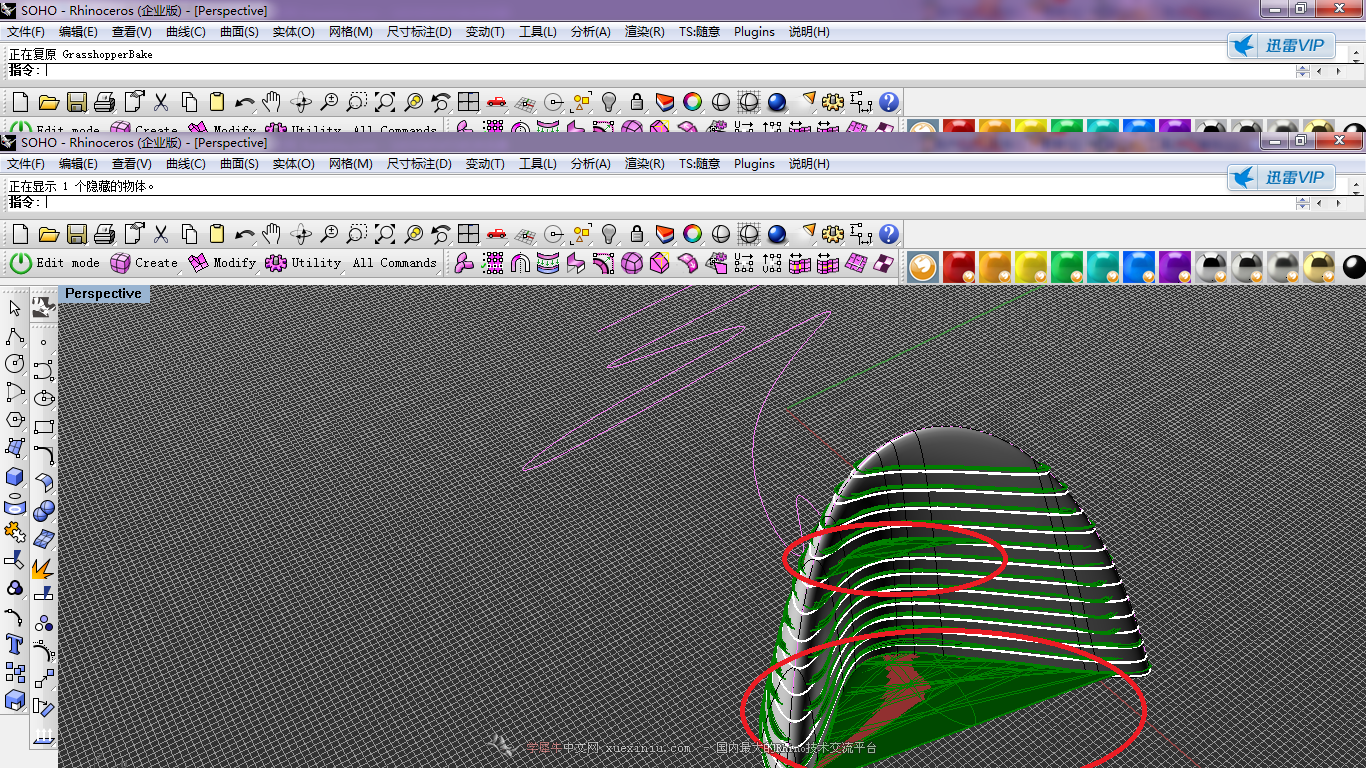The height and width of the screenshot is (768, 1366).
Task: Expand T-Splines Create flyout in front window
Action: 144,263
